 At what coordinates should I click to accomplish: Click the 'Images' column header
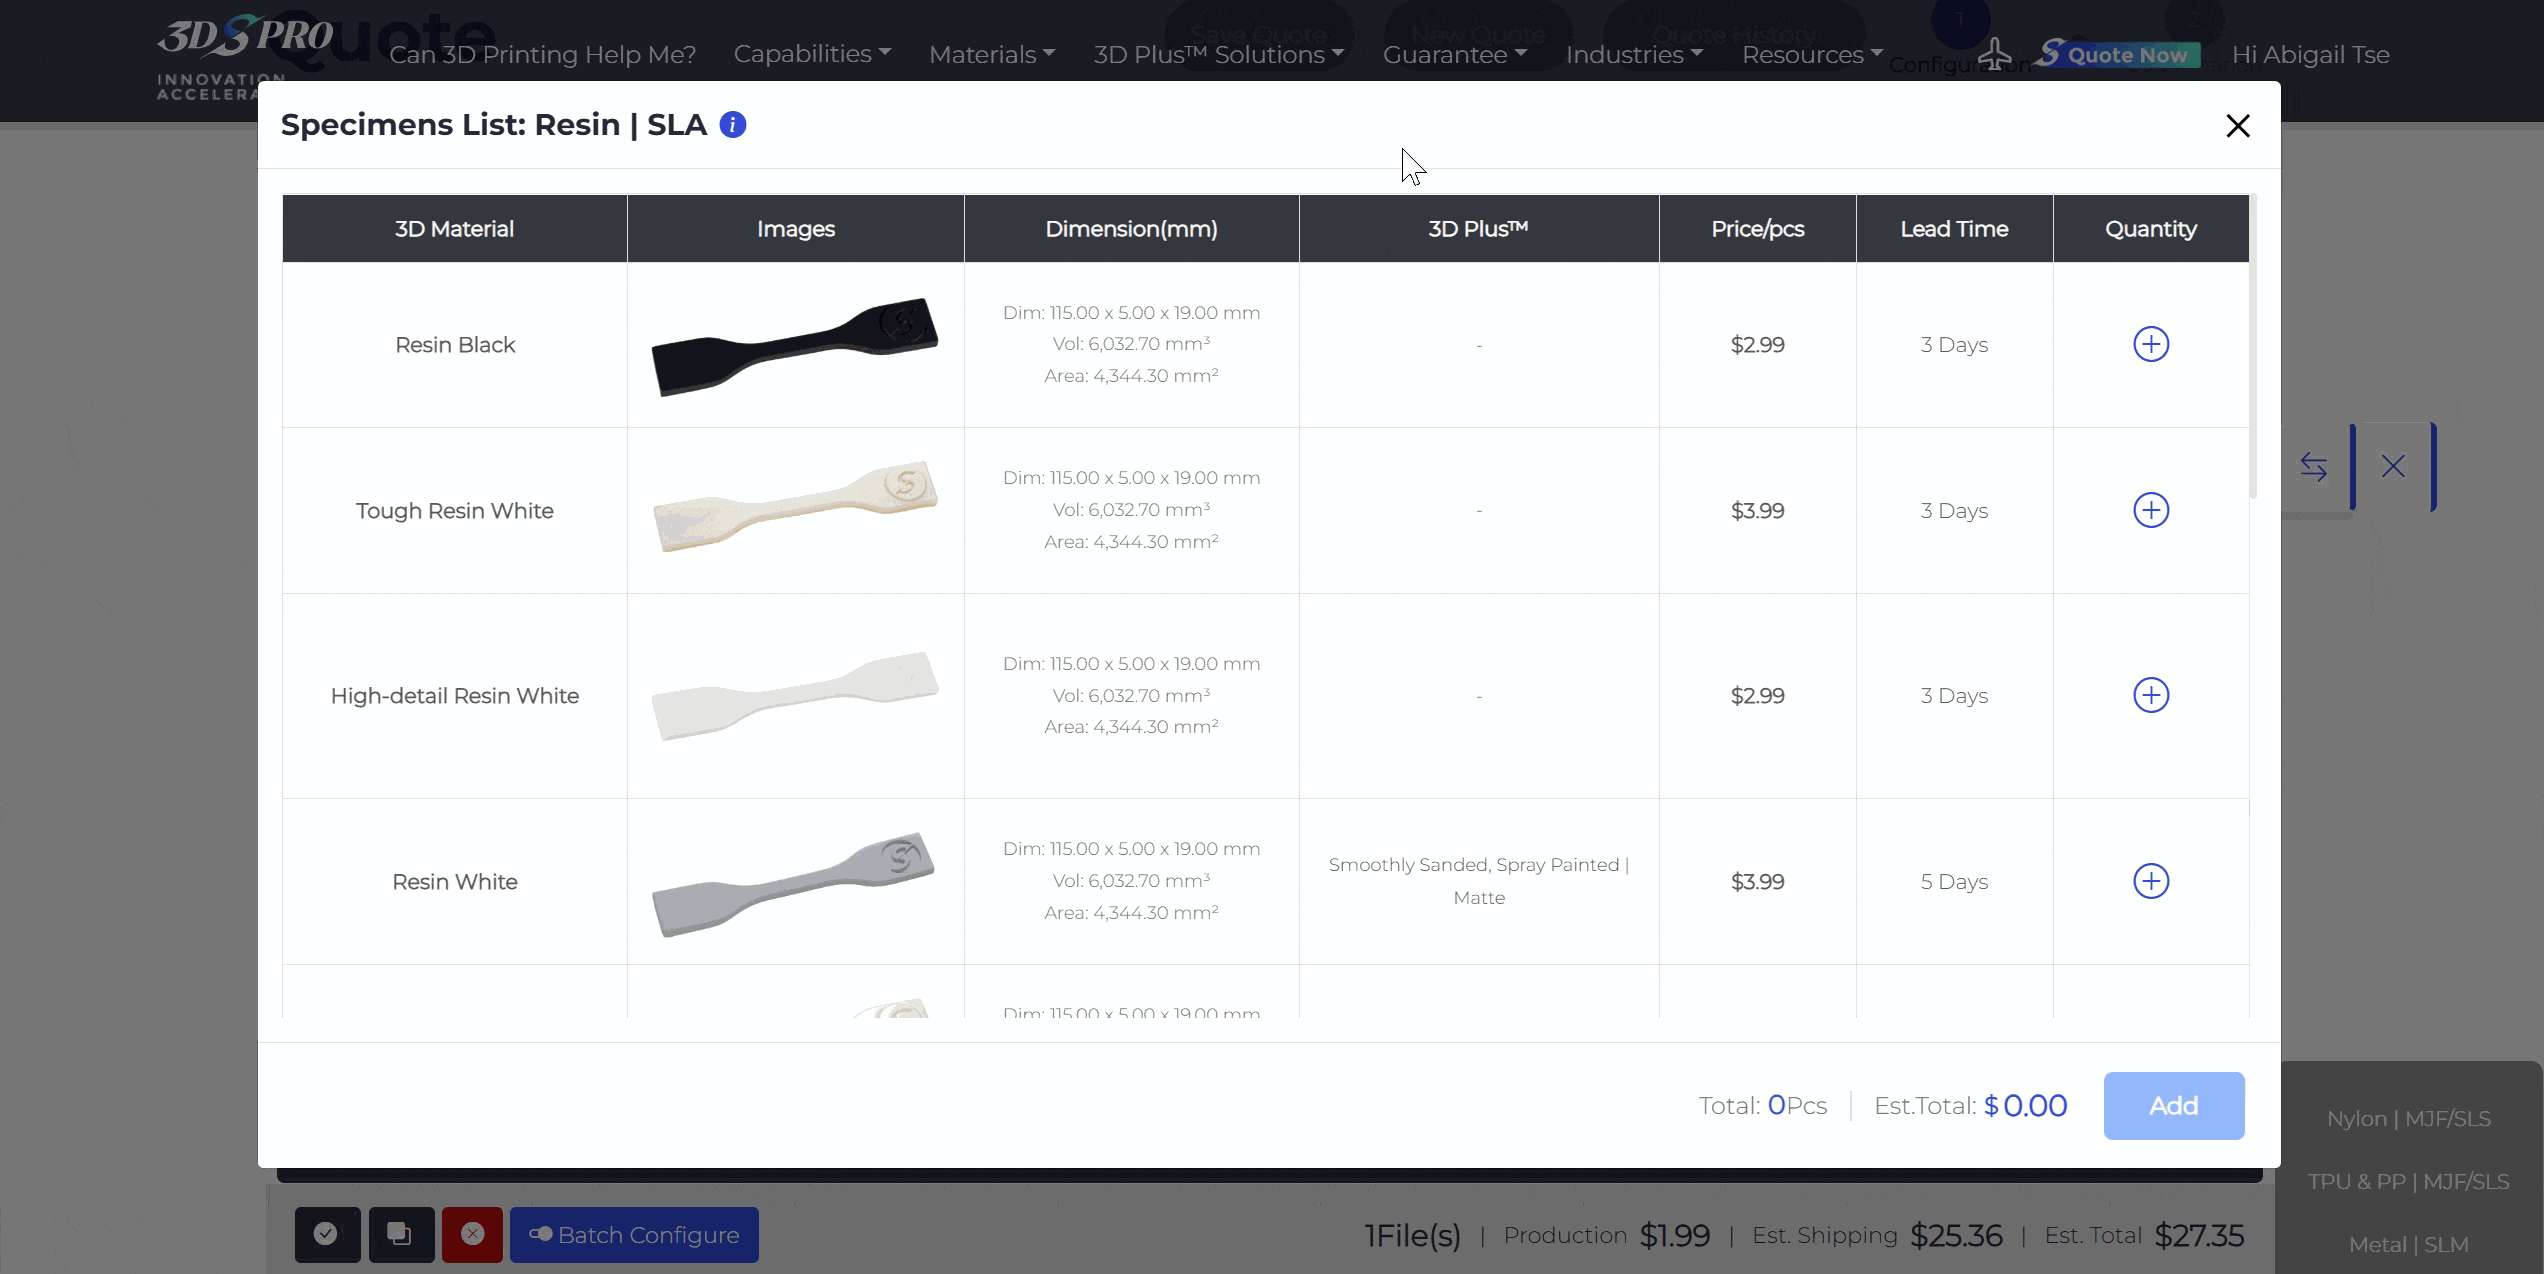pos(795,229)
